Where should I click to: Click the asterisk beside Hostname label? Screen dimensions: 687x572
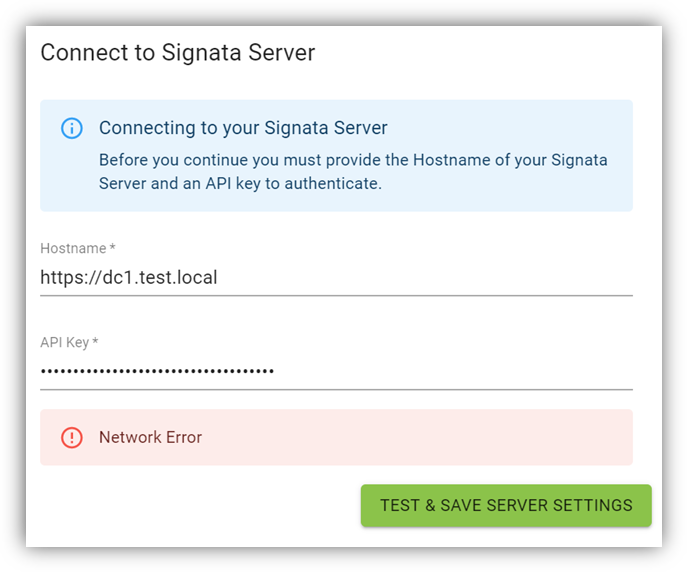click(113, 248)
